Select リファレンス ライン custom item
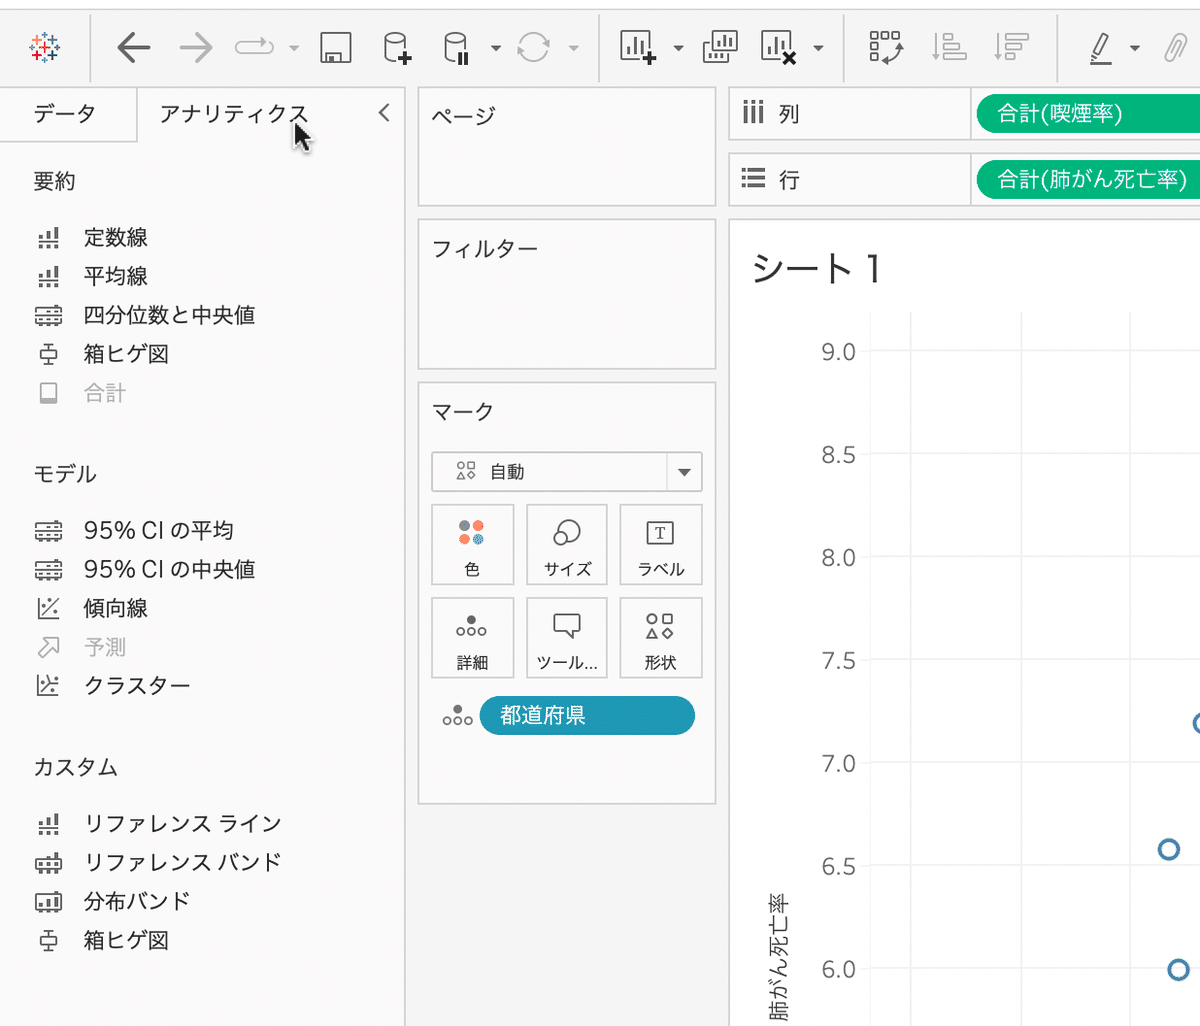 (x=183, y=823)
